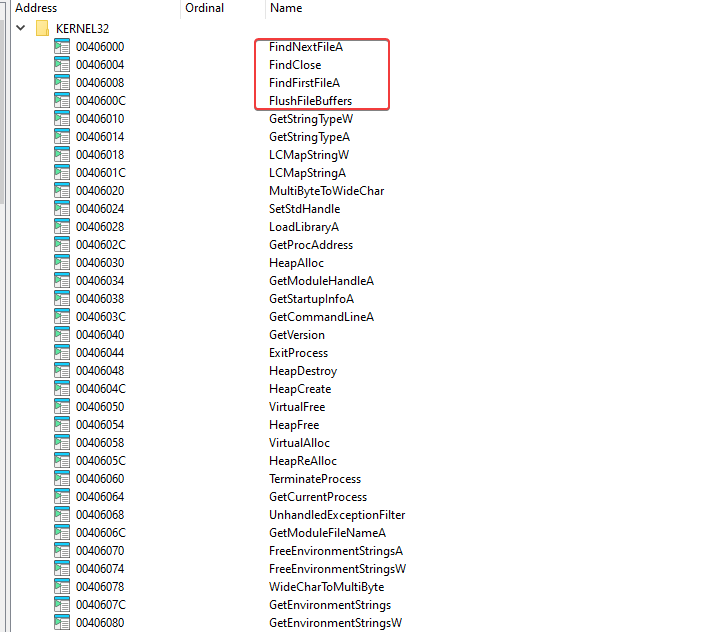Select the KERNEL32 library label
Screen dimensions: 708x632
coord(82,28)
